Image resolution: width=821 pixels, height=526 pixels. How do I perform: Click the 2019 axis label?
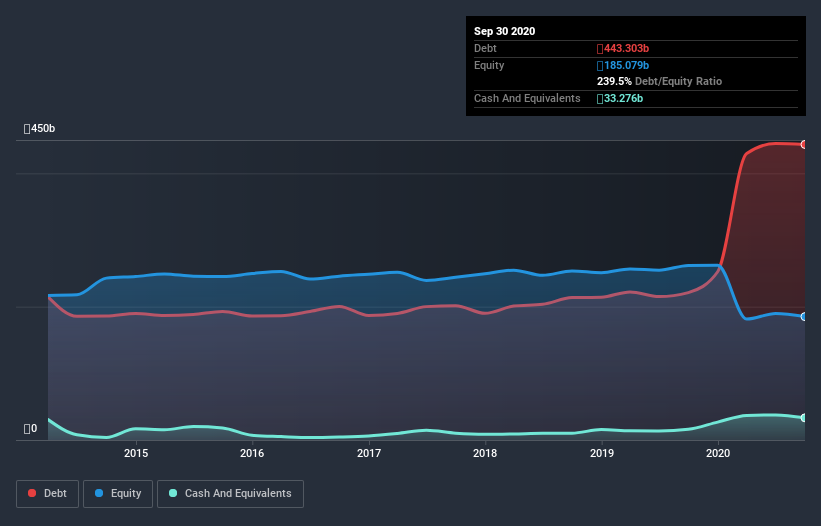point(602,453)
